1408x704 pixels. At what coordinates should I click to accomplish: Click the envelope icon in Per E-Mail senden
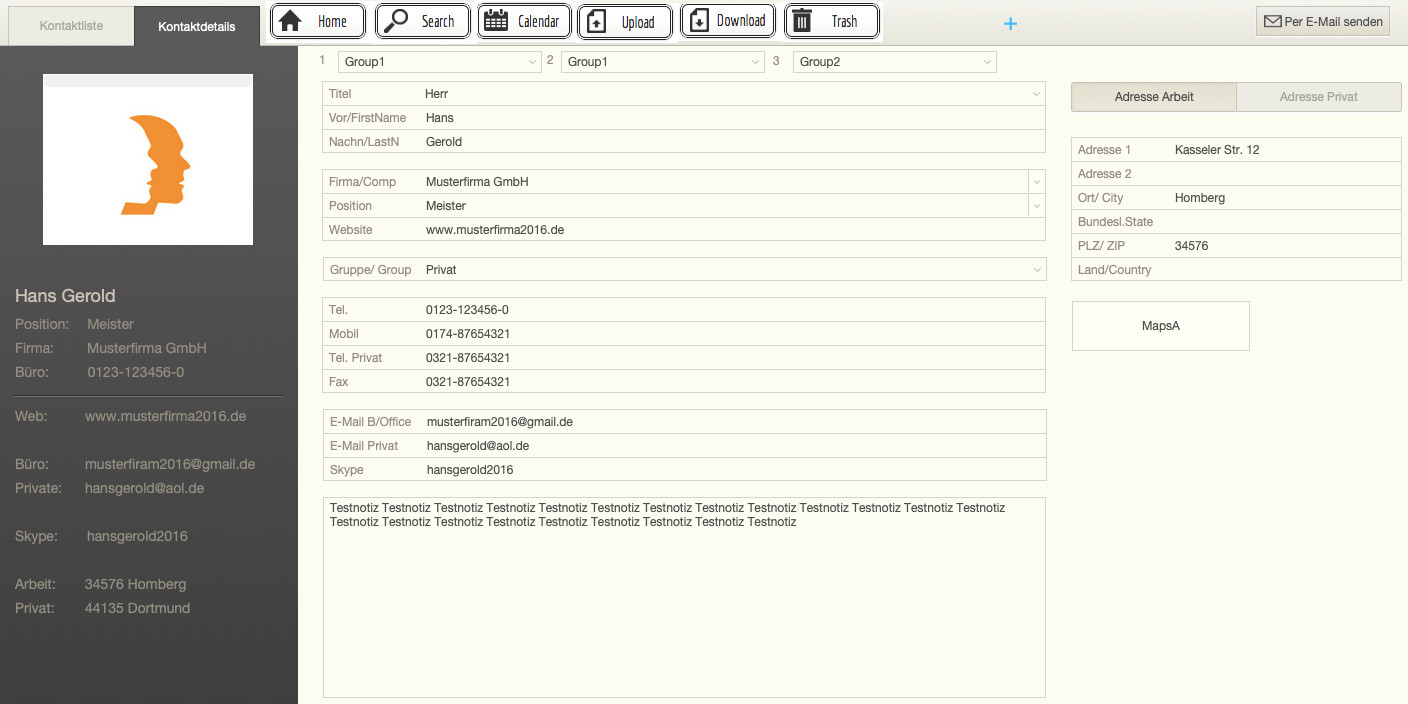click(x=1273, y=21)
